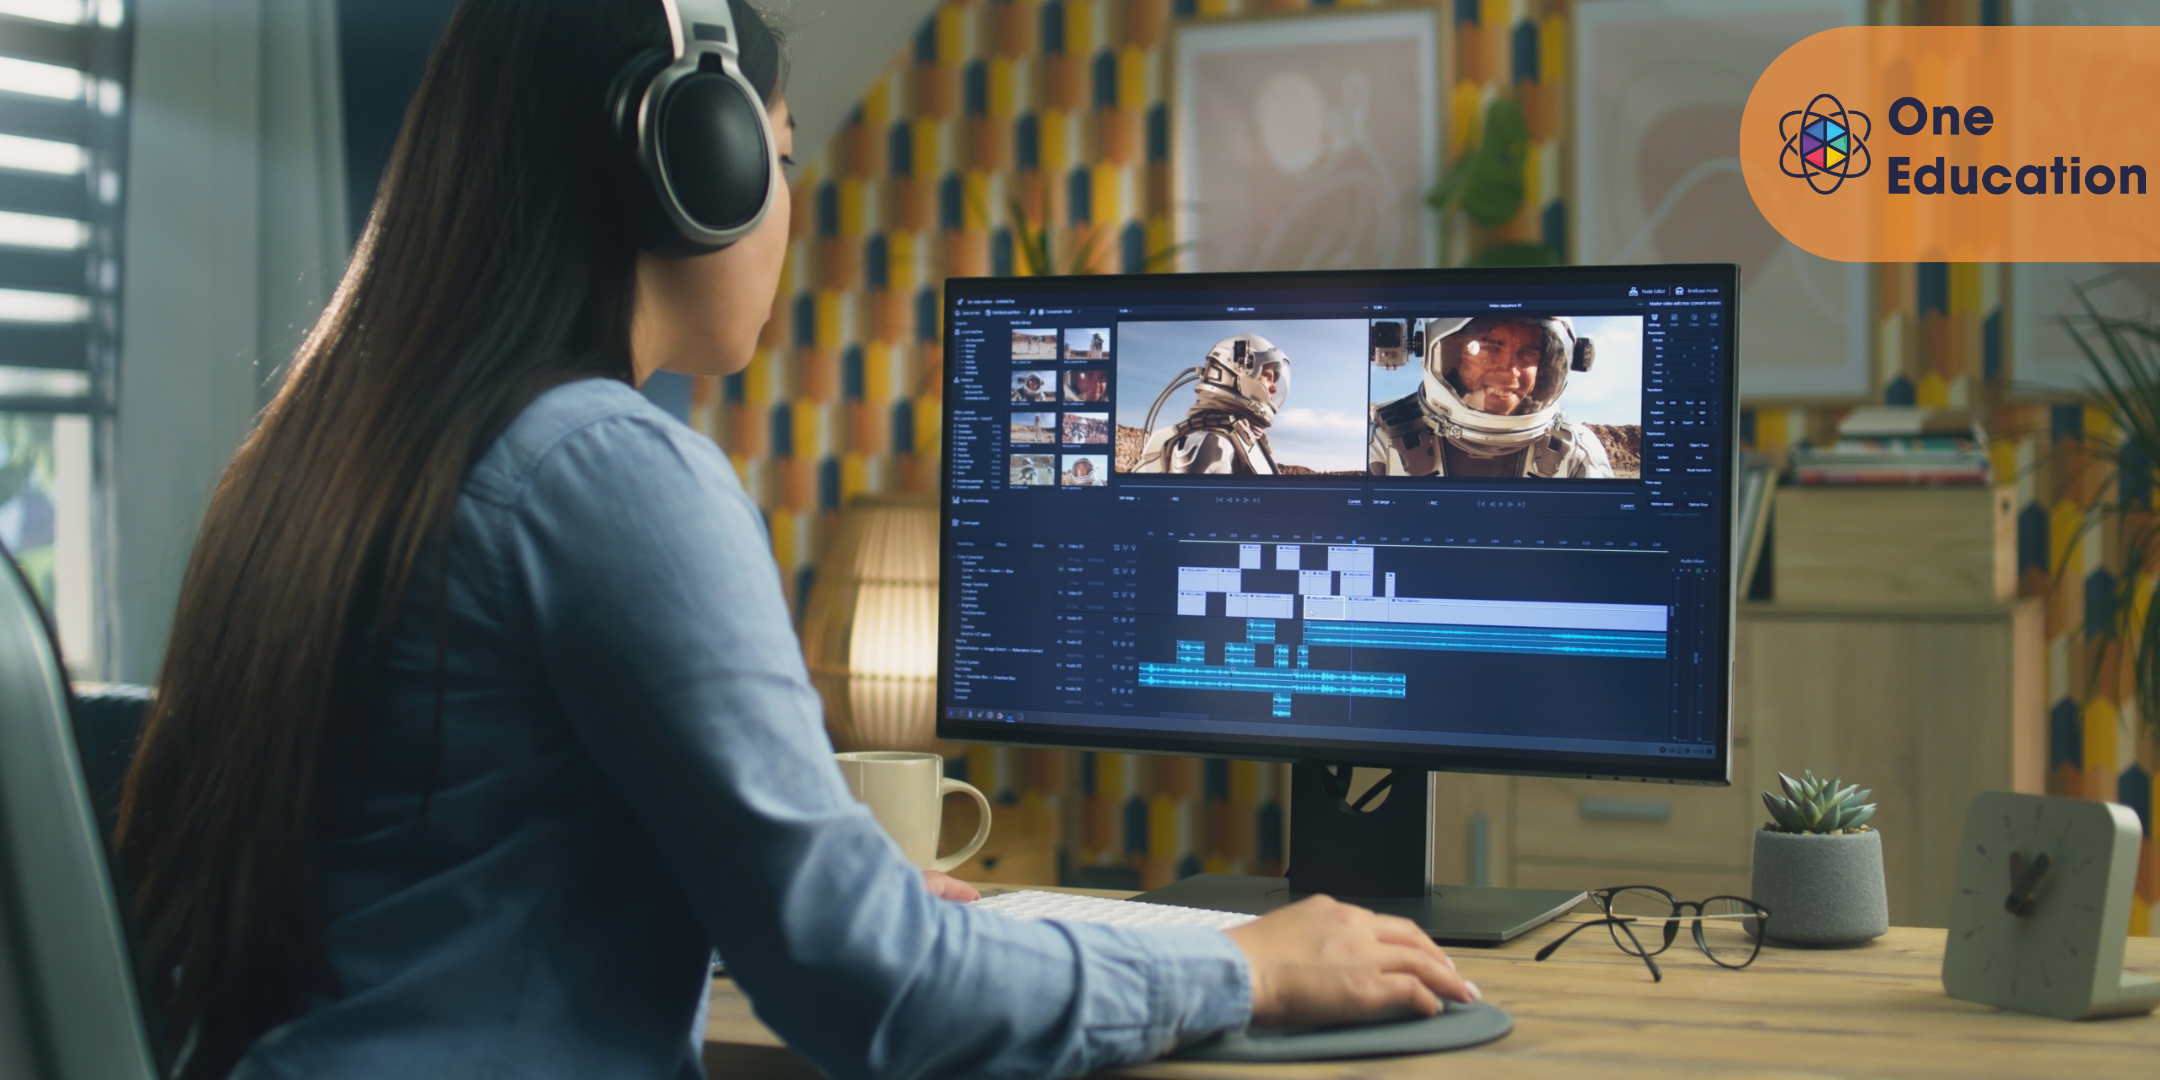
Task: Click the Calibrate button
Action: pos(1663,470)
